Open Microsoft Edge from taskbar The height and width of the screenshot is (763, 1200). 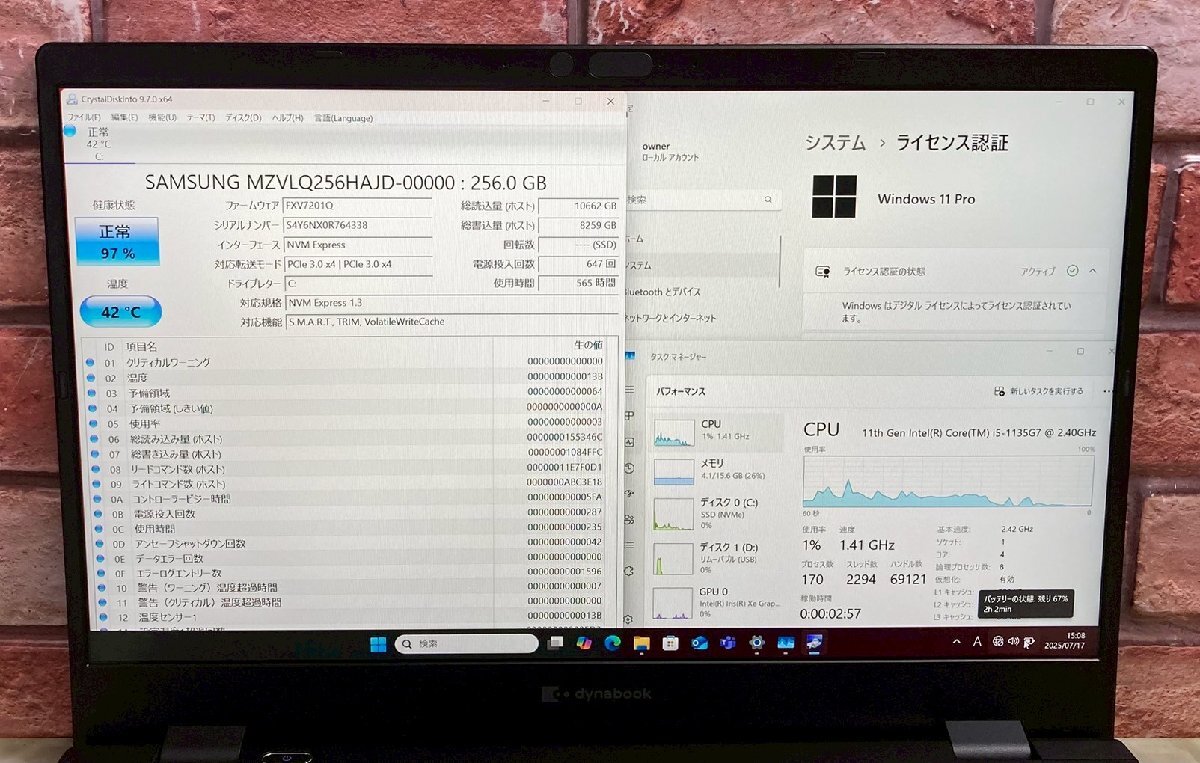pos(612,643)
